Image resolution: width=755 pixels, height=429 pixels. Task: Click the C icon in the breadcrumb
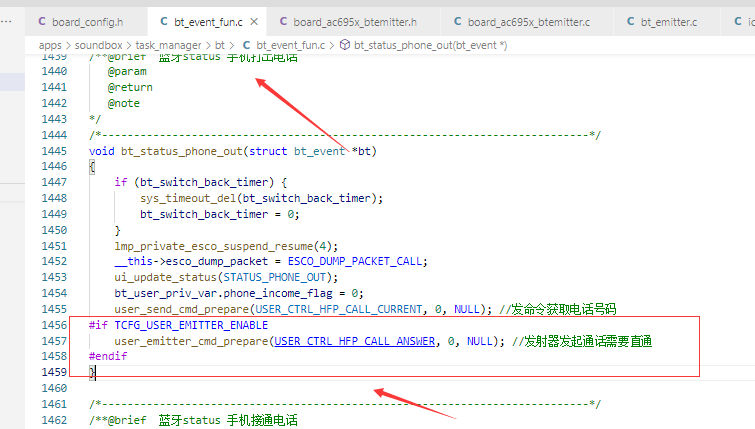tap(246, 45)
